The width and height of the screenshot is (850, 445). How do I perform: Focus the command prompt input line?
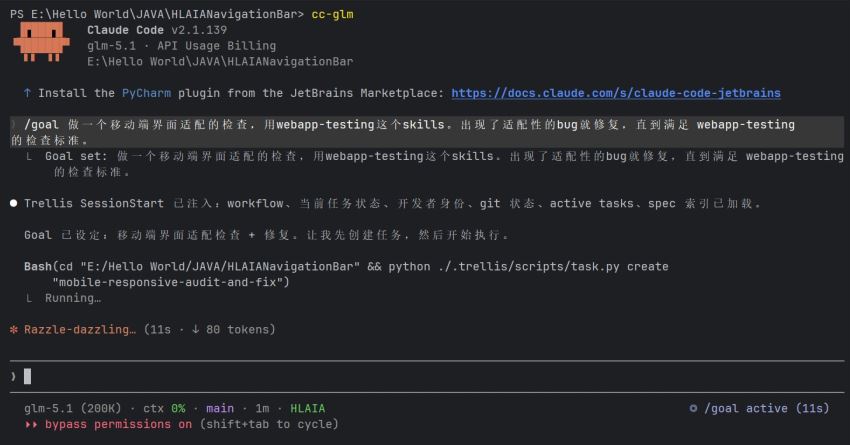[x=427, y=376]
